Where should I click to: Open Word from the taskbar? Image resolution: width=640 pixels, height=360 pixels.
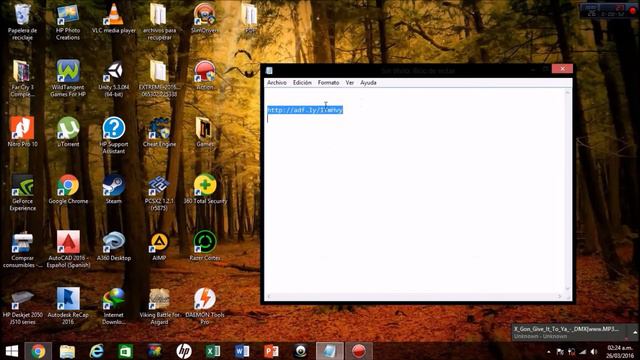pyautogui.click(x=242, y=351)
